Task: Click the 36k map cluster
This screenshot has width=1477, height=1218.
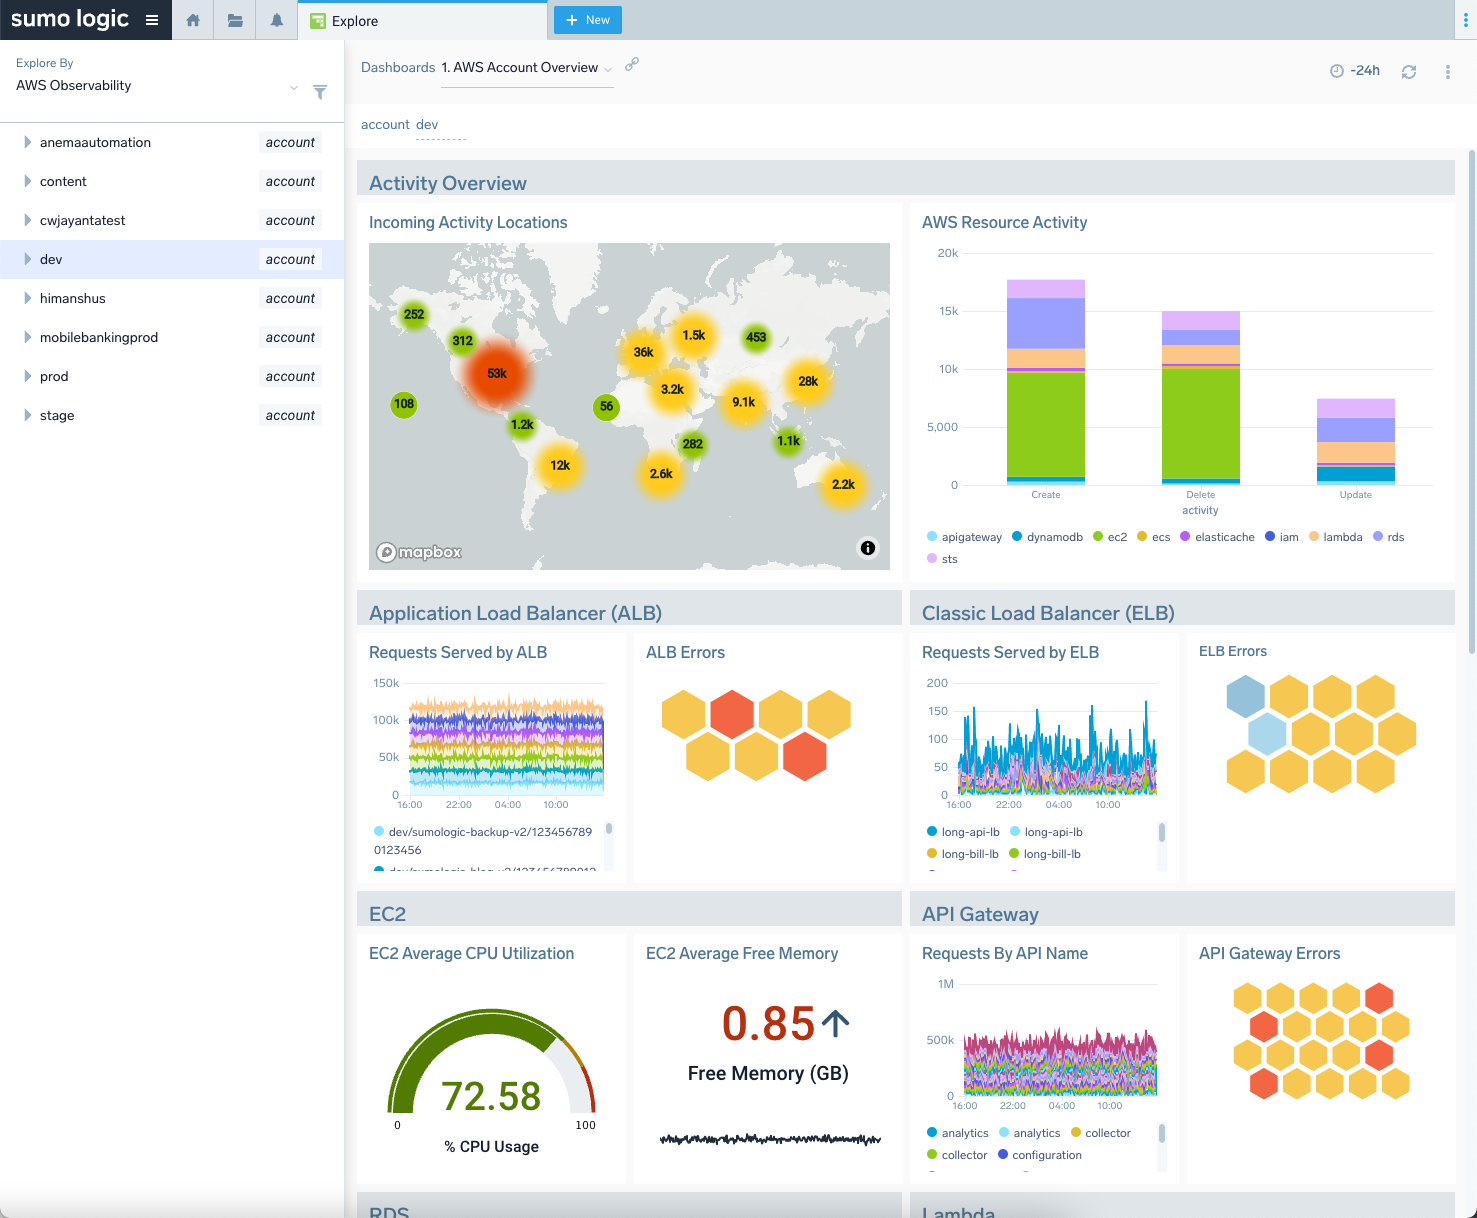Action: click(x=643, y=352)
